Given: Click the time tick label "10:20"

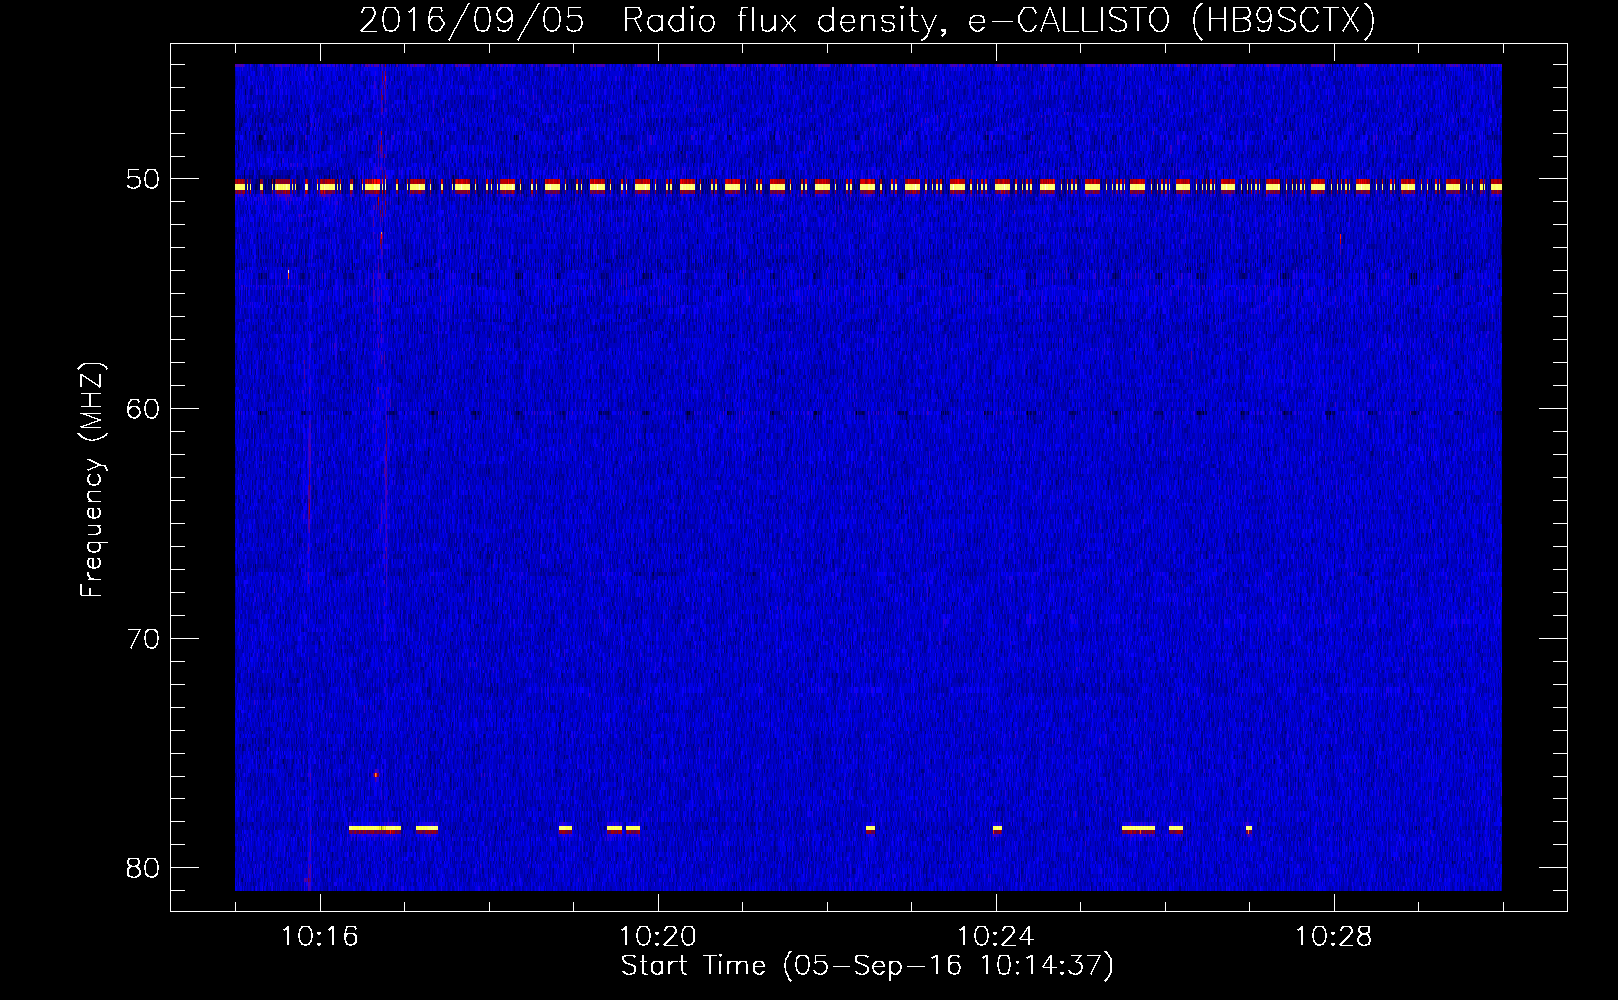Looking at the screenshot, I should [658, 937].
